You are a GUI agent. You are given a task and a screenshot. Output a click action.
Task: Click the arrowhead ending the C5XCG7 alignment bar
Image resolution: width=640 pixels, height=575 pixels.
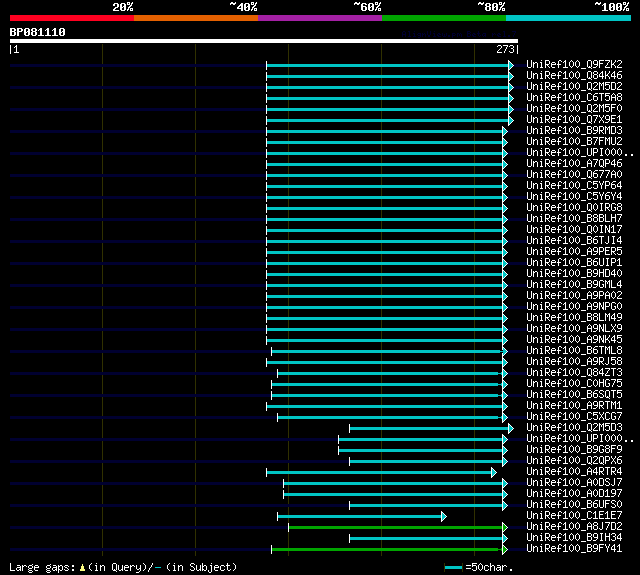pos(505,417)
